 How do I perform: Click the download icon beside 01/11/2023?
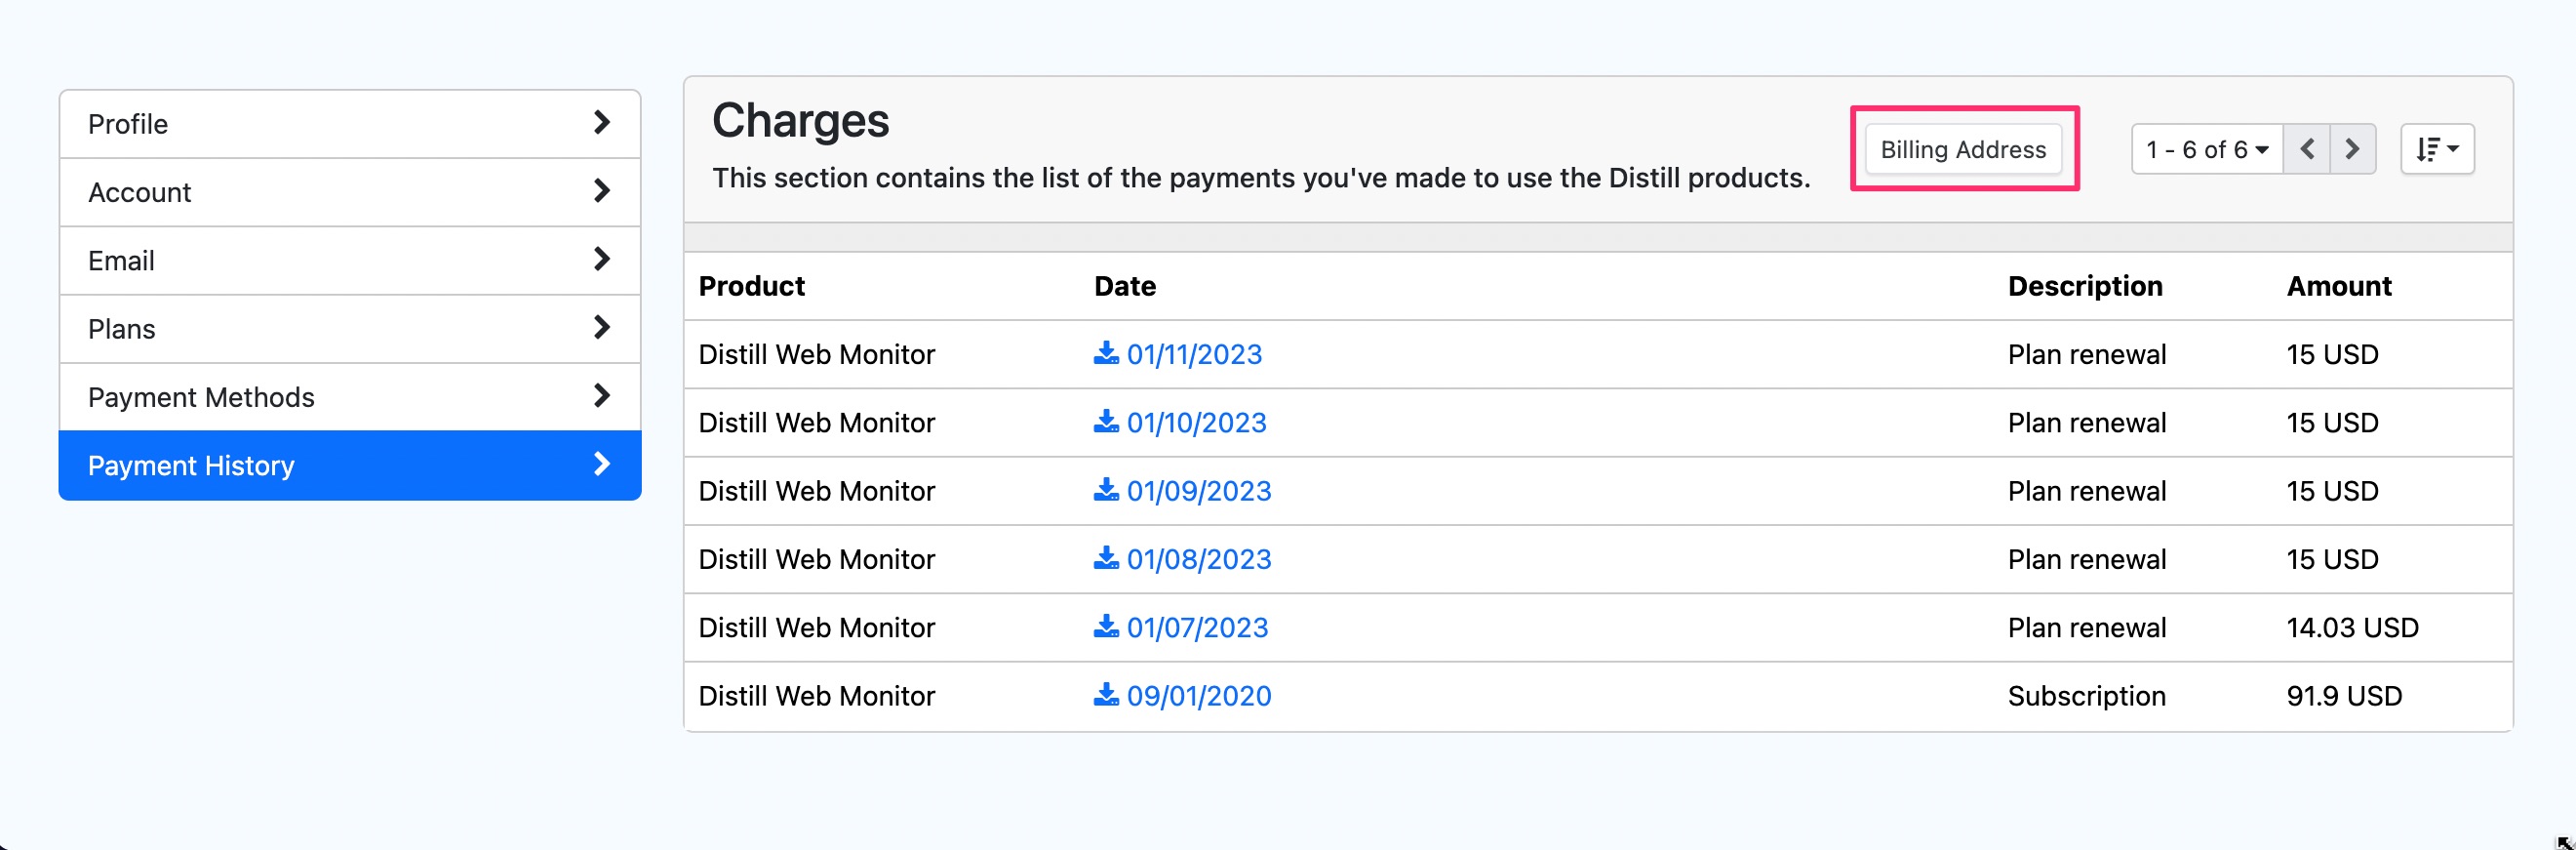pyautogui.click(x=1106, y=353)
